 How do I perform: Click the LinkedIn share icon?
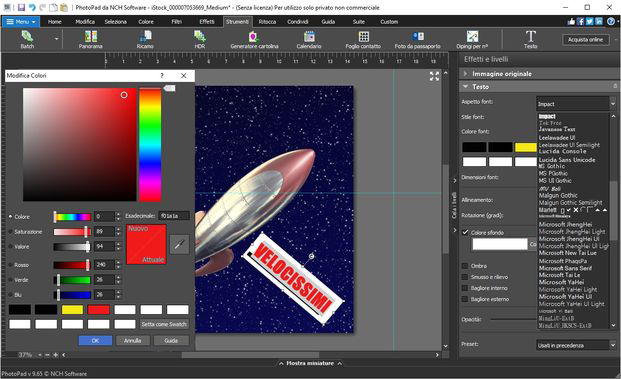click(x=599, y=21)
